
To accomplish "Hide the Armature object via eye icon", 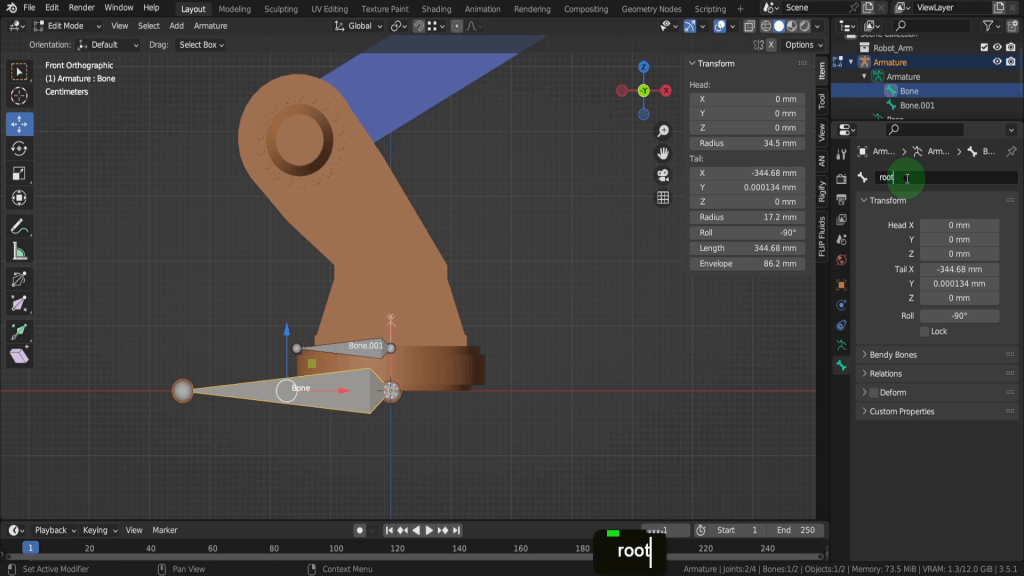I will click(997, 62).
